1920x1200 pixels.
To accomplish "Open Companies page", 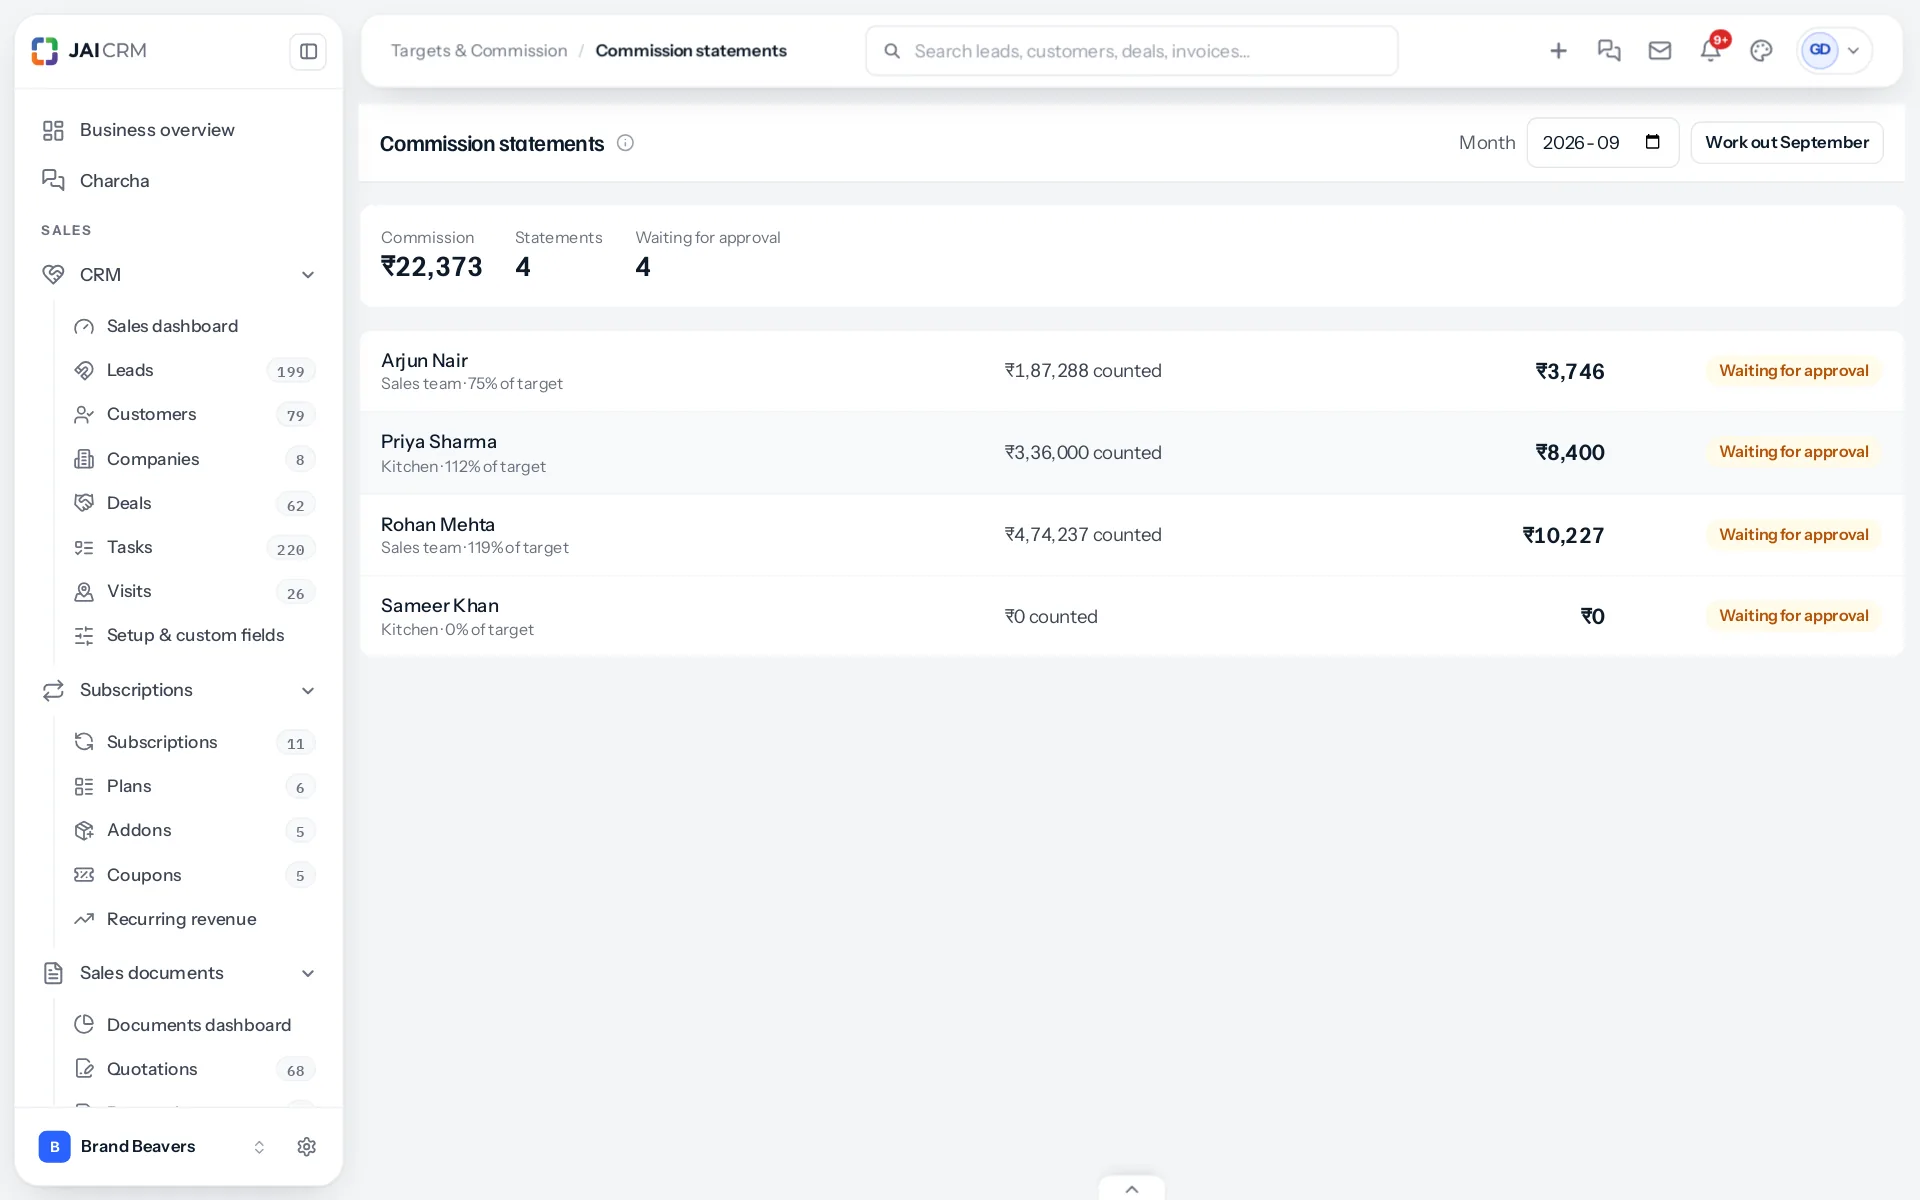I will coord(194,459).
